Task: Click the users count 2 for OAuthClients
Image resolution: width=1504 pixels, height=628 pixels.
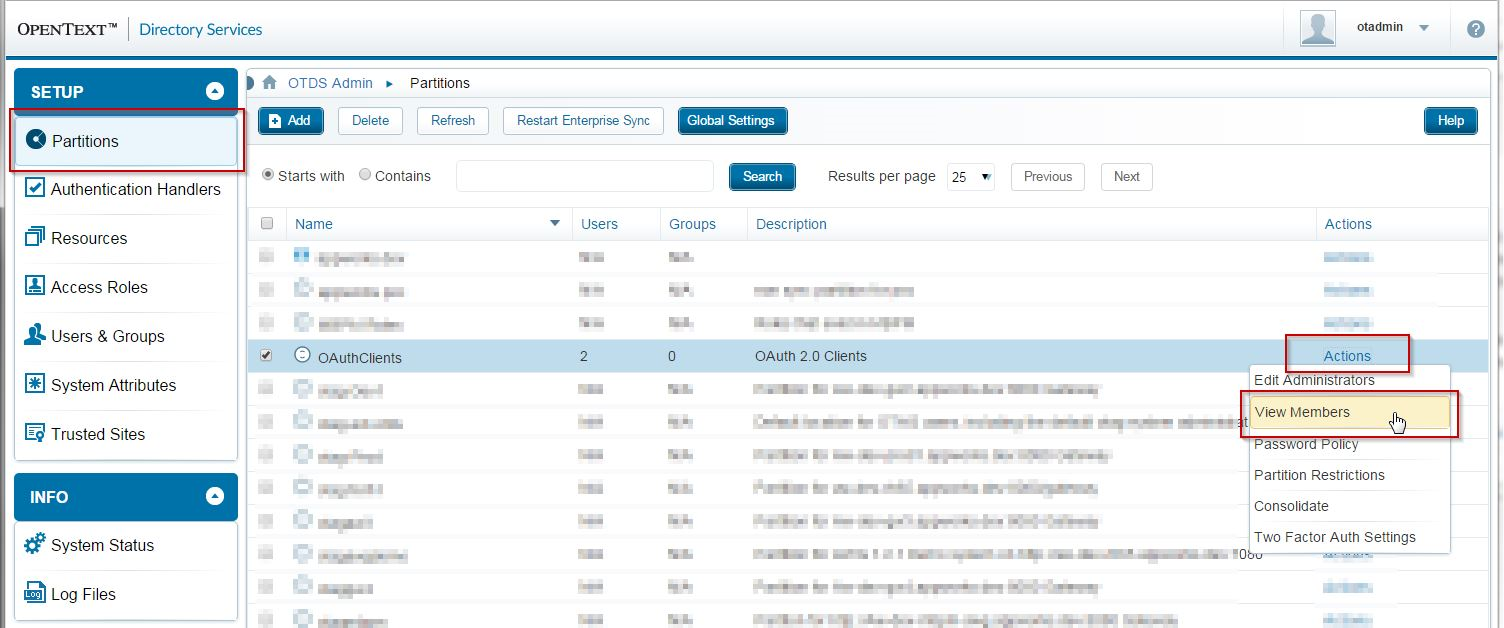Action: (585, 356)
